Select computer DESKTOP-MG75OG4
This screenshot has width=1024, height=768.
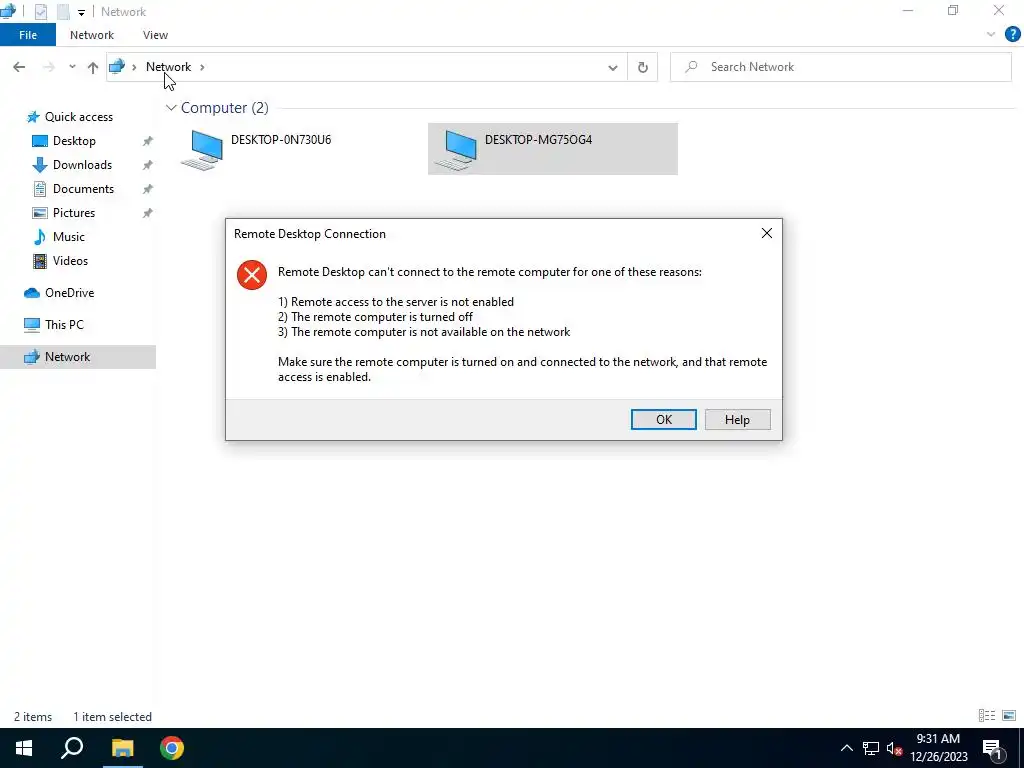(x=552, y=149)
